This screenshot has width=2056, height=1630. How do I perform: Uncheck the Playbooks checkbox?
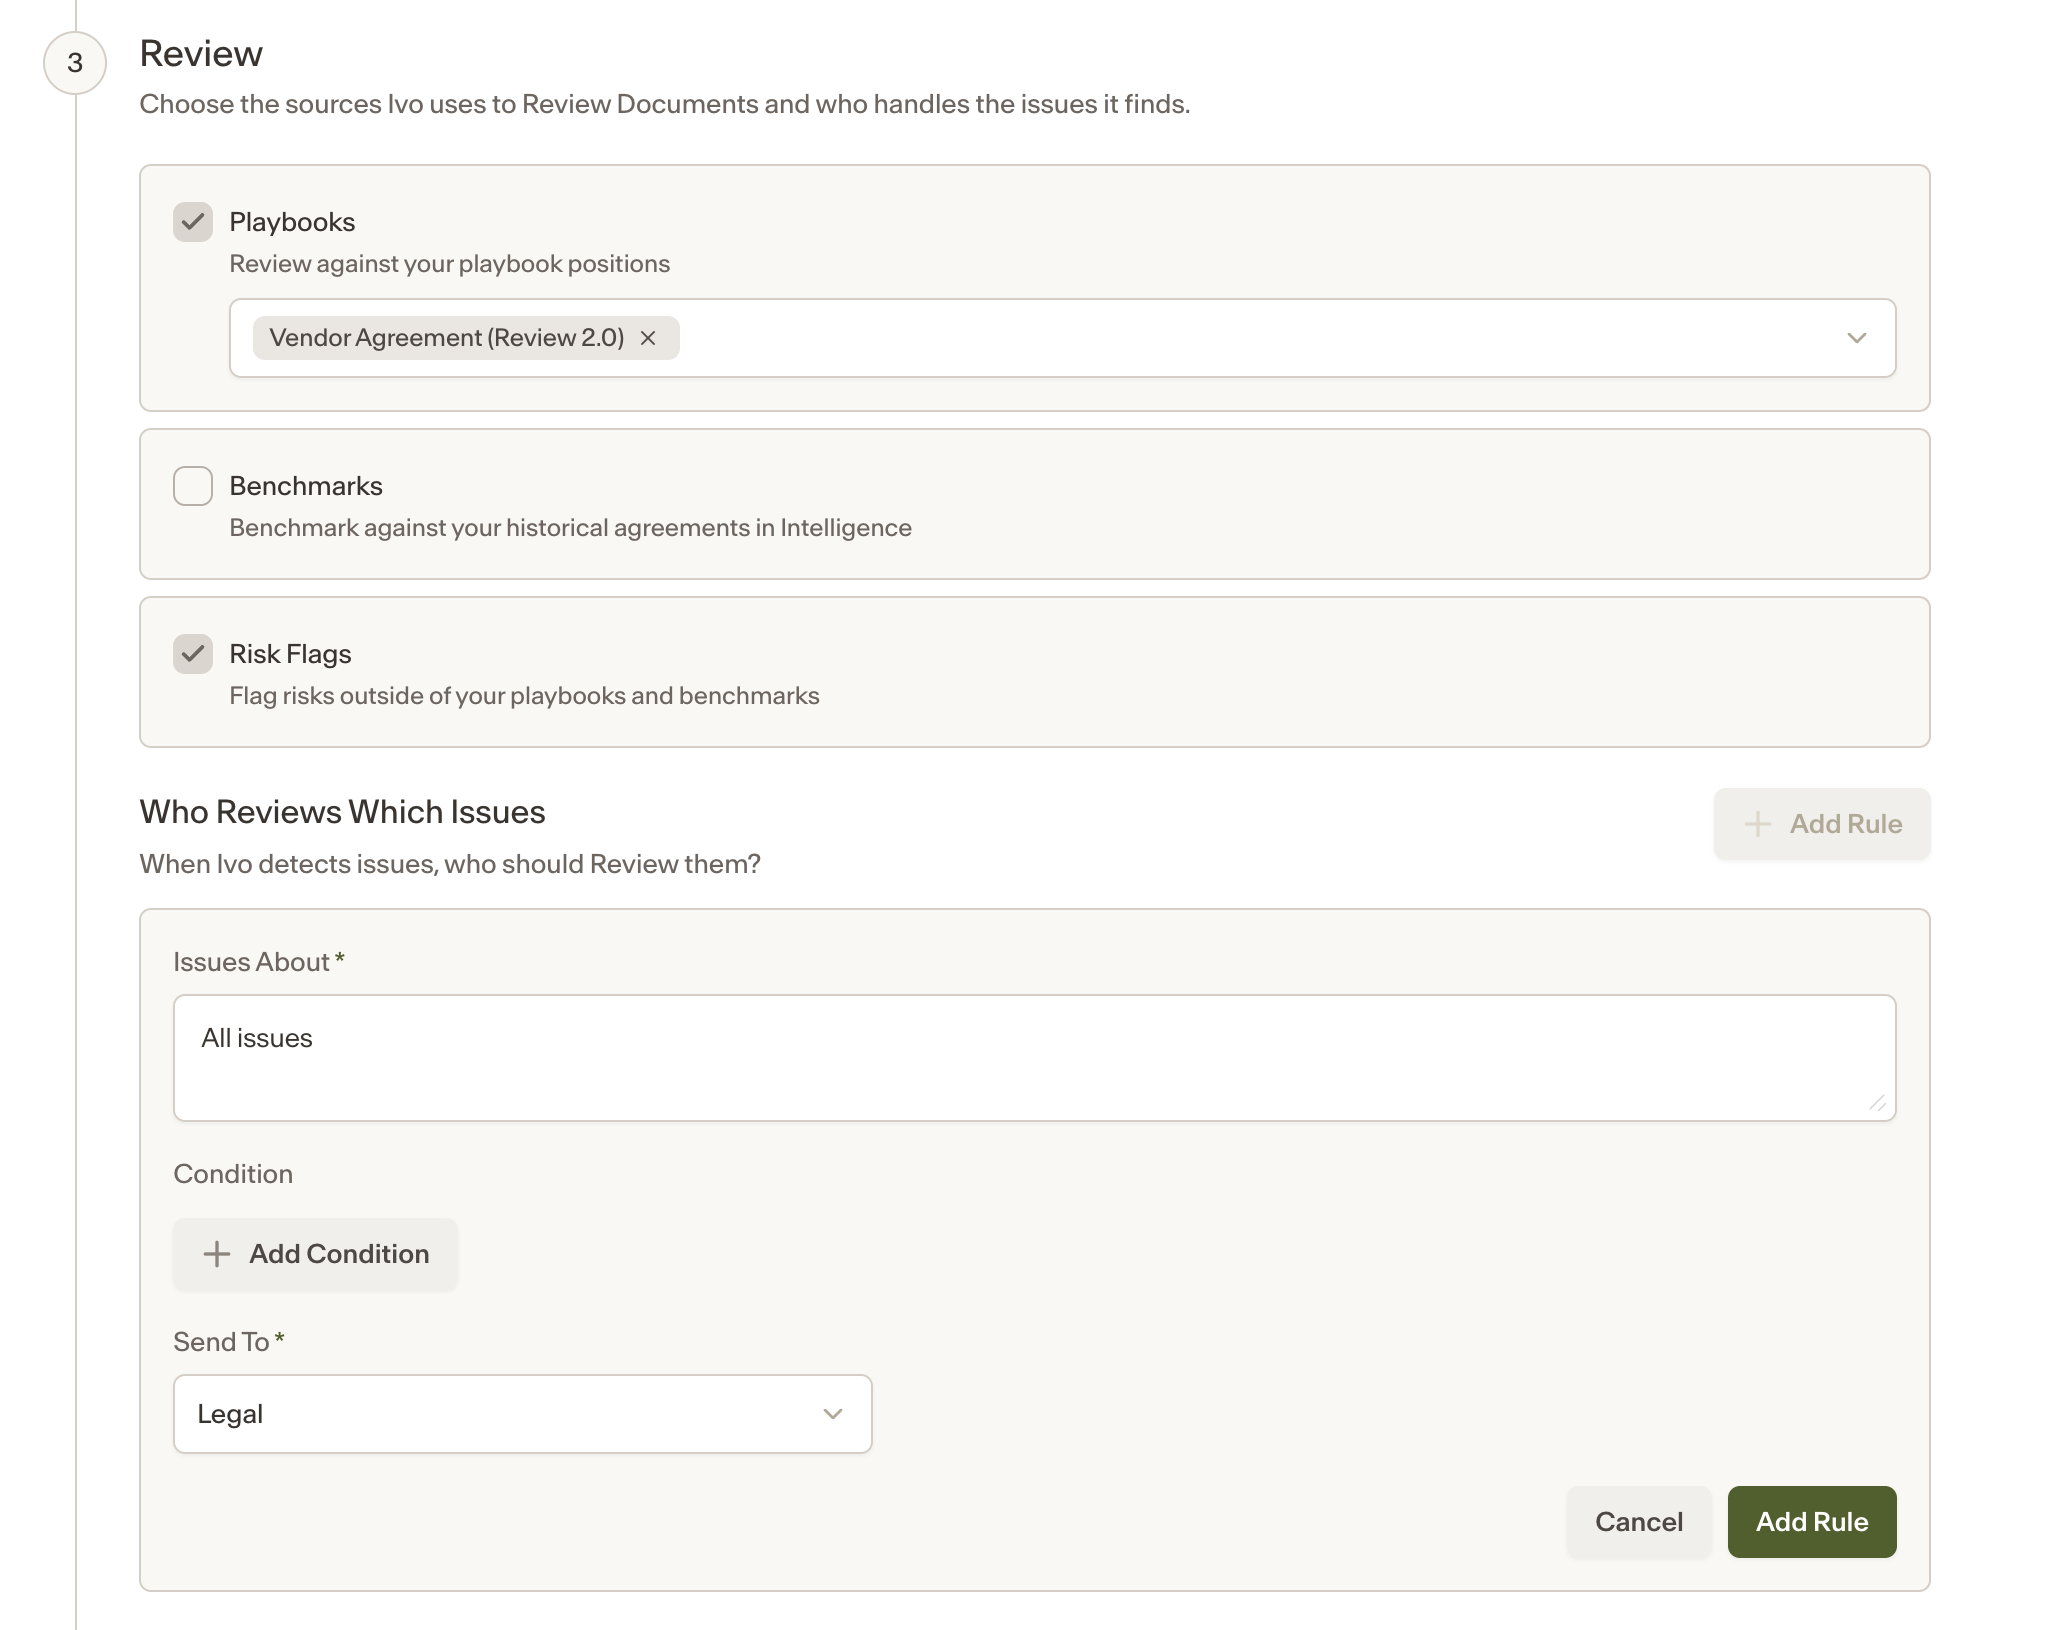[x=193, y=222]
